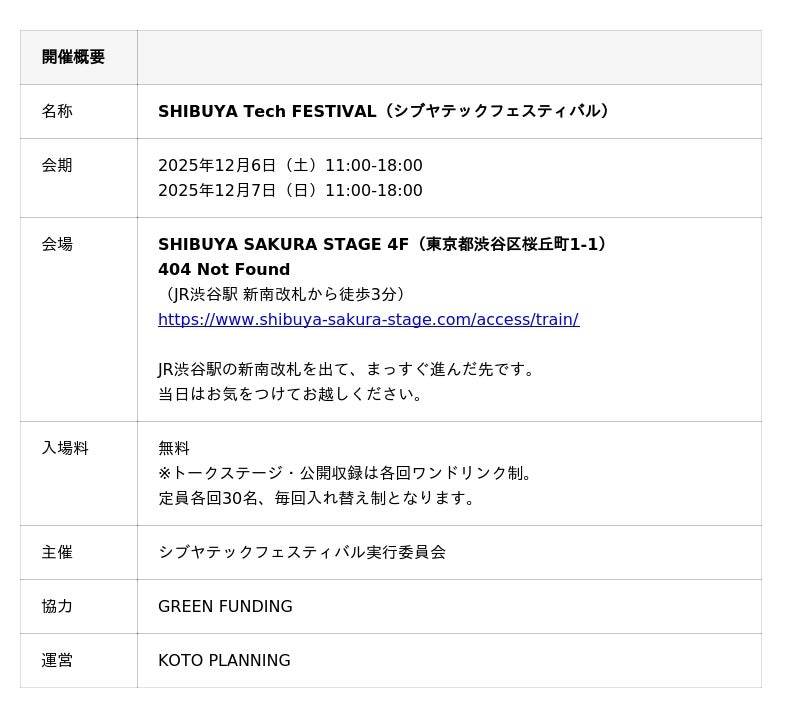Click the 会場 row label
The width and height of the screenshot is (800, 718).
[x=57, y=244]
